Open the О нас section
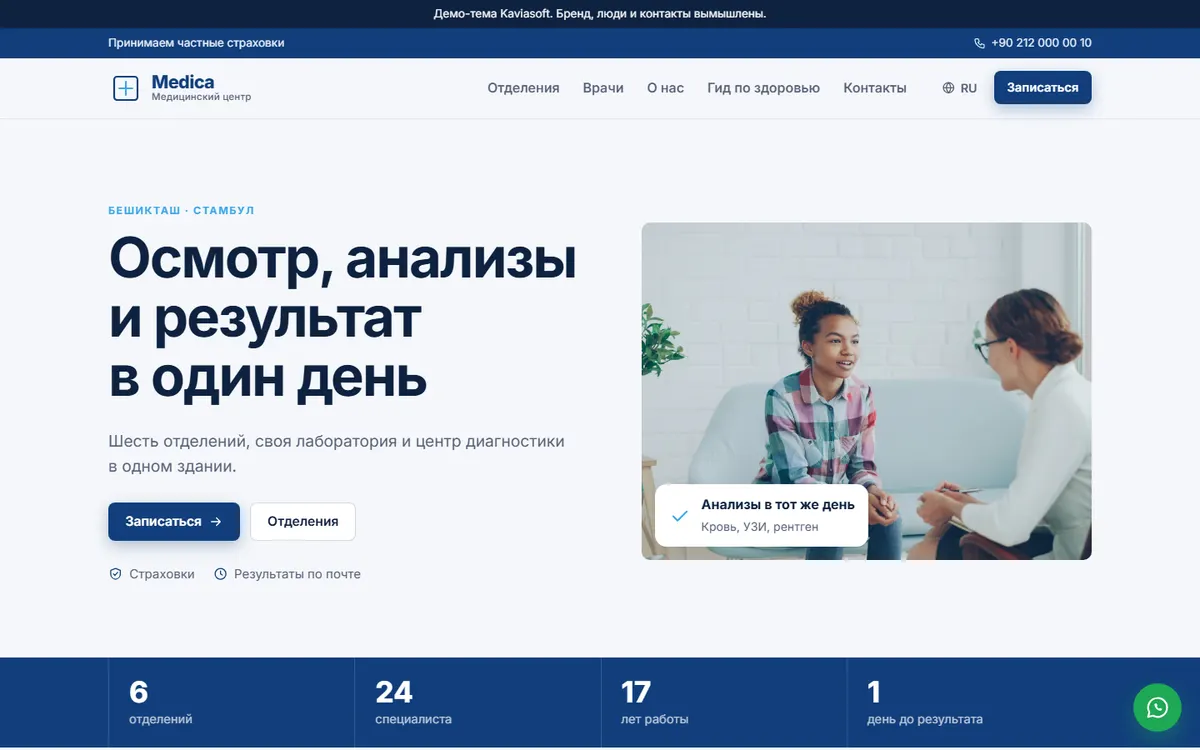This screenshot has height=750, width=1200. pyautogui.click(x=665, y=88)
